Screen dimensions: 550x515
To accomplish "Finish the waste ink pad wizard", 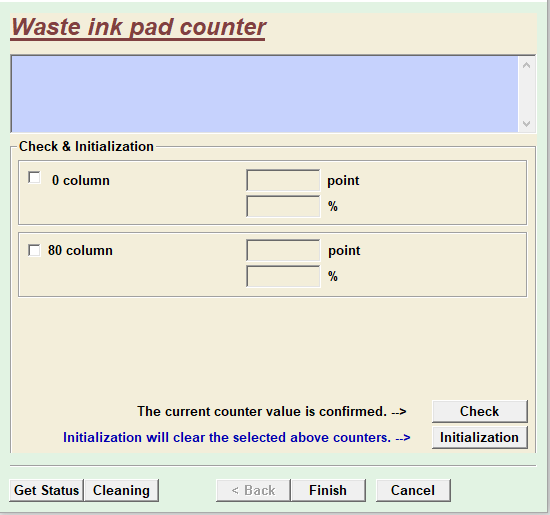I will (328, 490).
